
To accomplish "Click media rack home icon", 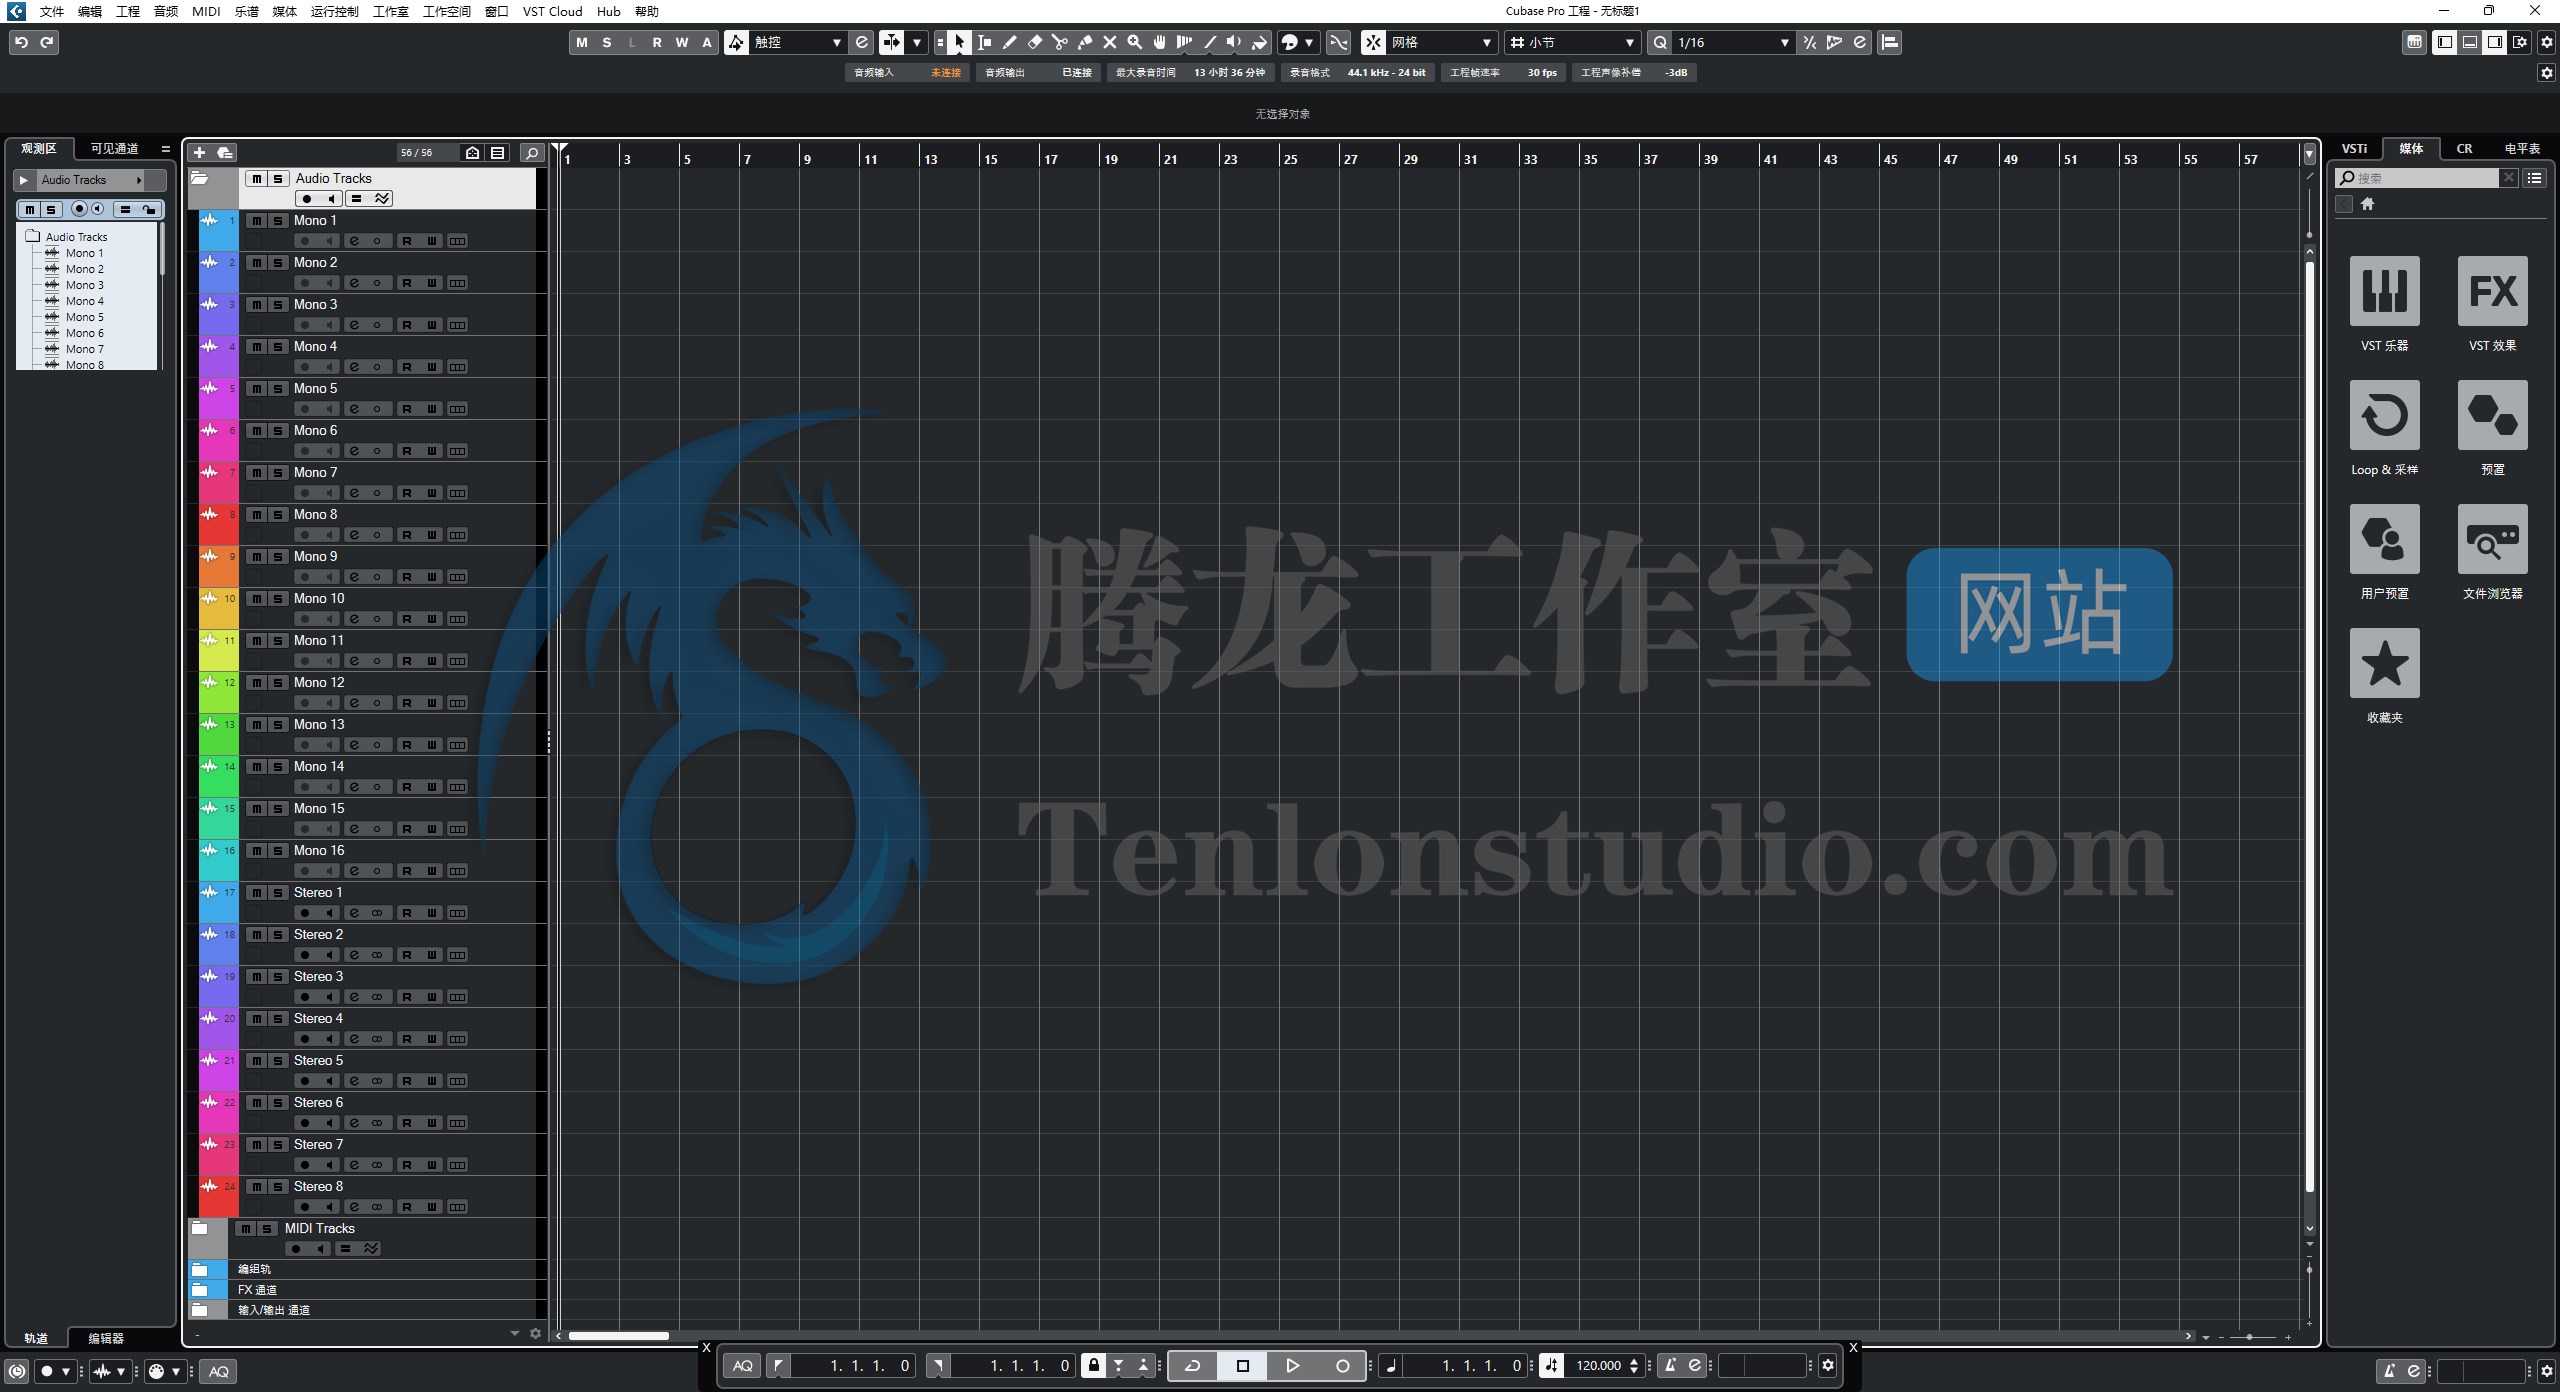I will pyautogui.click(x=2367, y=204).
